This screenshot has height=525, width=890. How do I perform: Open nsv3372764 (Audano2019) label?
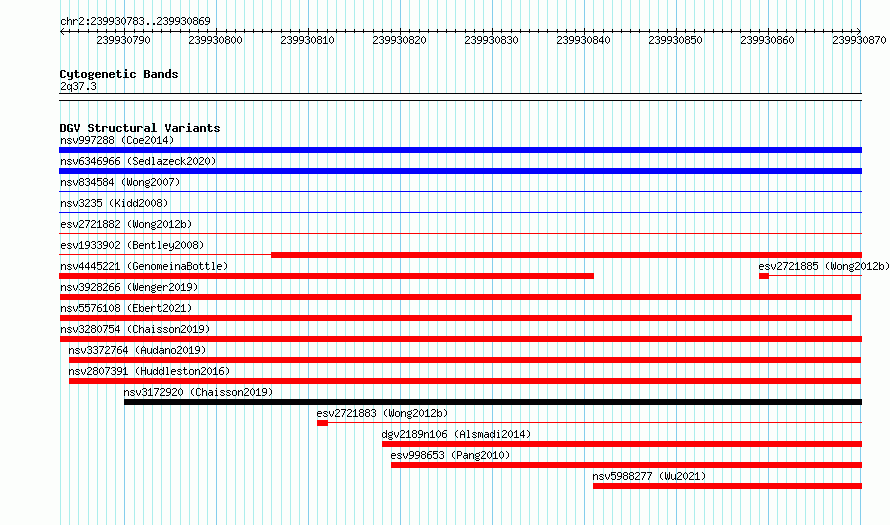[x=137, y=350]
